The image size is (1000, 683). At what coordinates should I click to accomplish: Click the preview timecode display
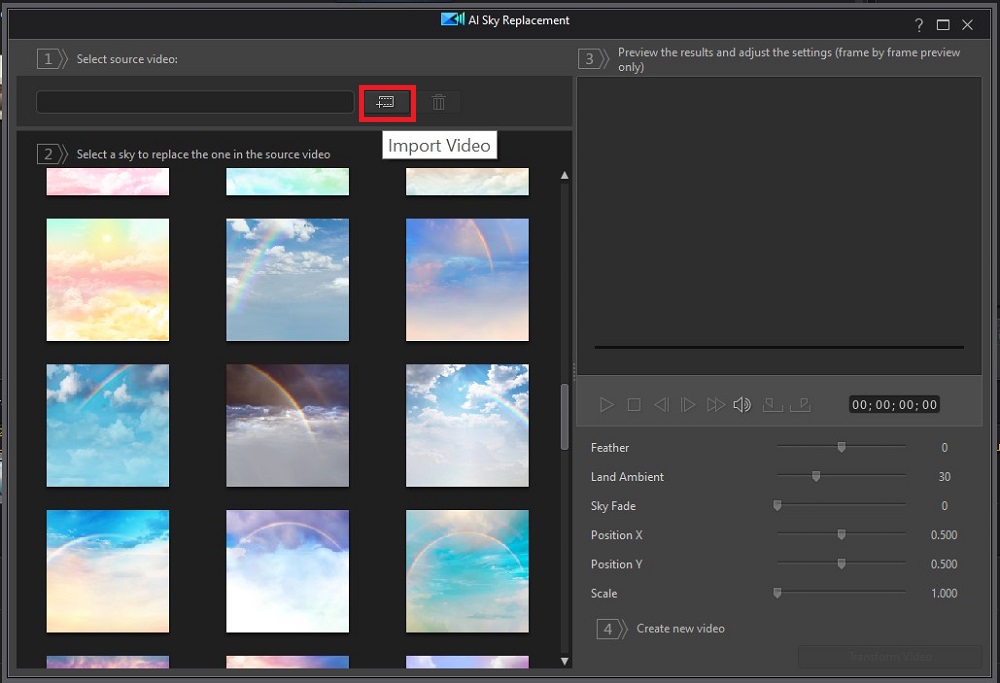tap(894, 405)
